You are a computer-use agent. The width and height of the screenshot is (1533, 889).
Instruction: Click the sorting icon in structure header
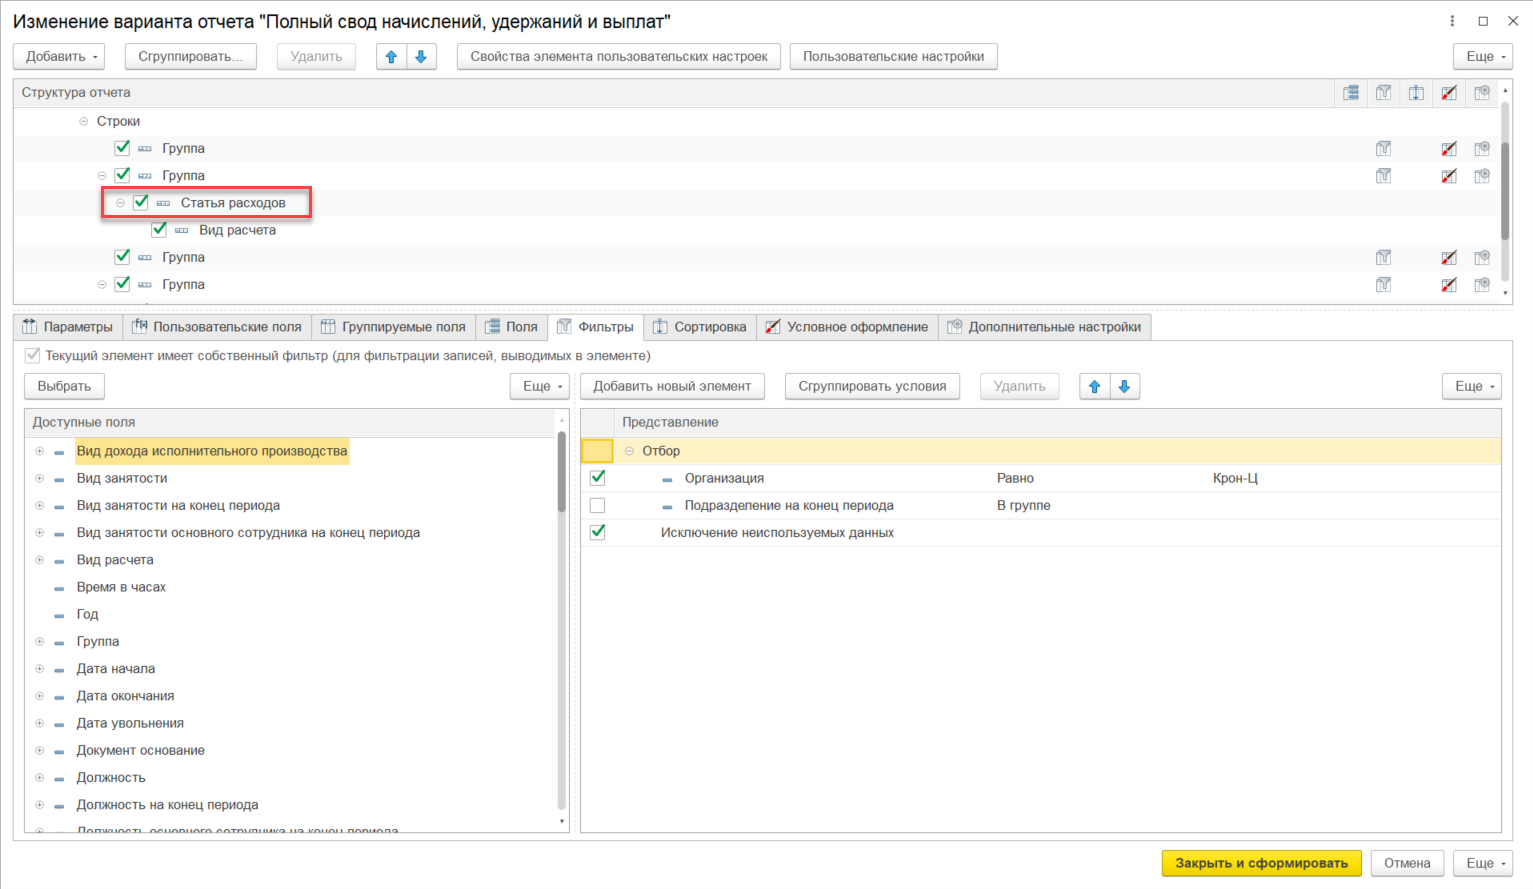click(1416, 93)
